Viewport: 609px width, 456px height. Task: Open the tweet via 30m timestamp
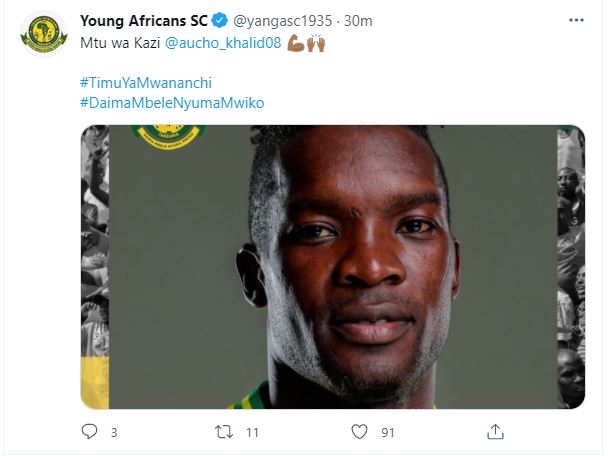pyautogui.click(x=358, y=21)
